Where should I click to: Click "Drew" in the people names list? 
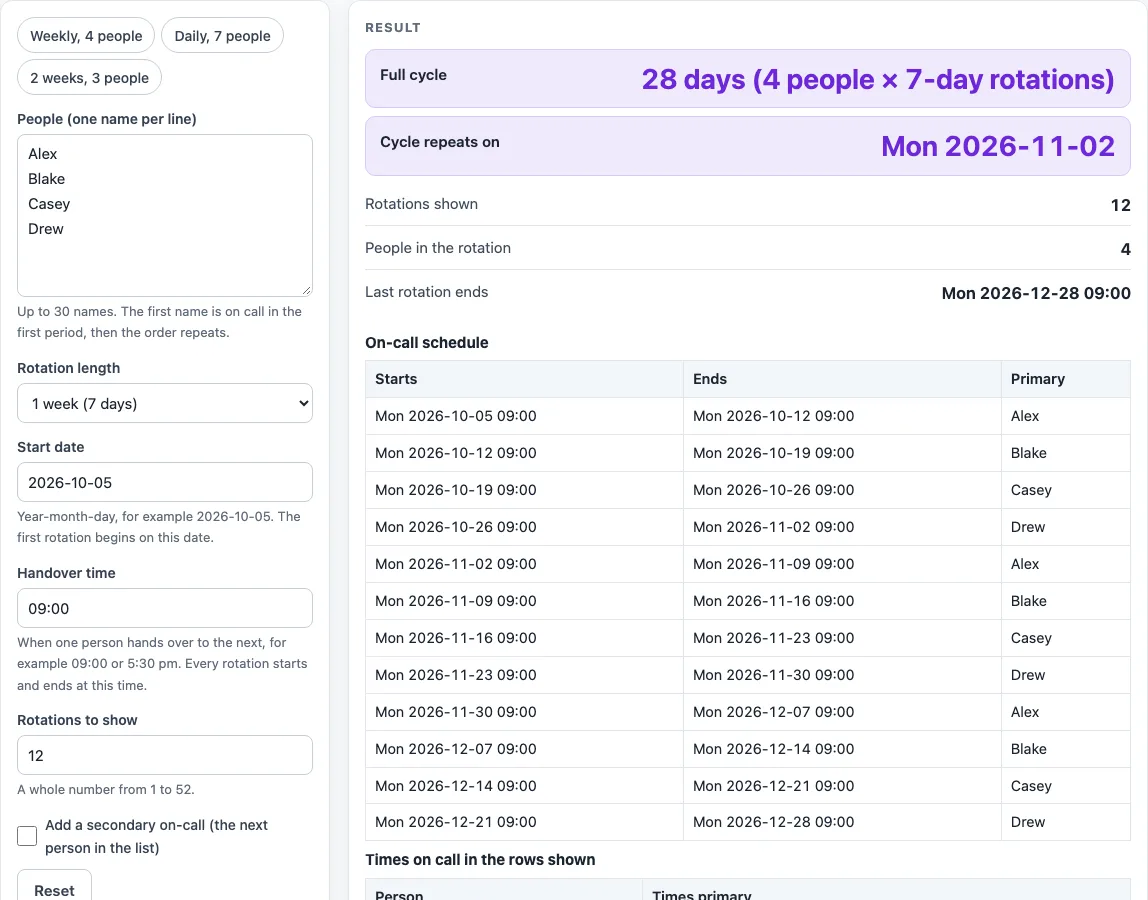(x=46, y=229)
